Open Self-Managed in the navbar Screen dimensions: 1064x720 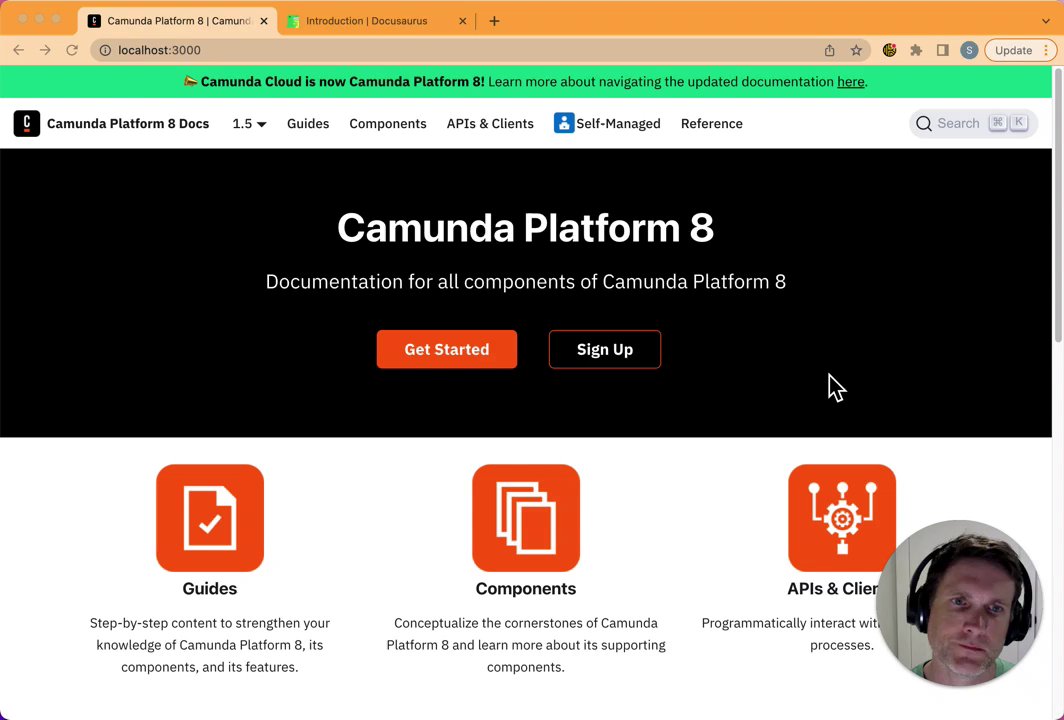tap(607, 124)
